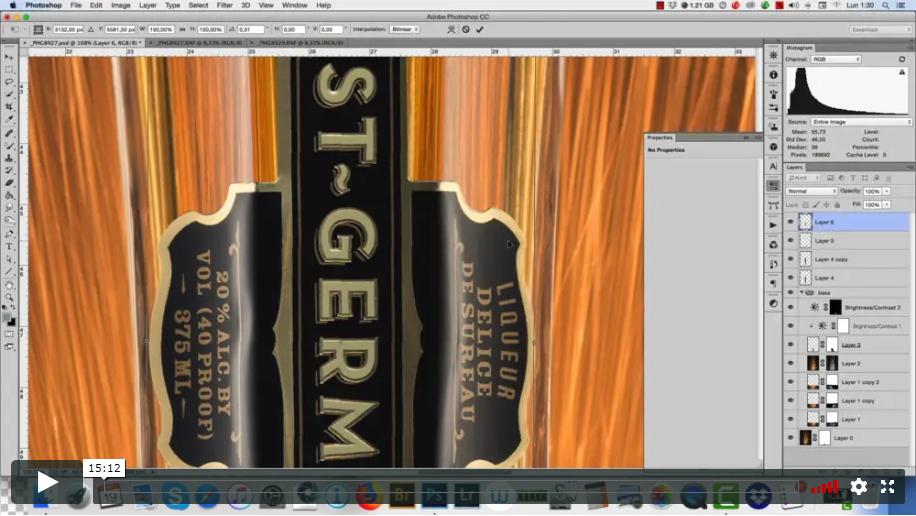Open the video player settings gear
Image resolution: width=916 pixels, height=516 pixels.
pos(858,486)
